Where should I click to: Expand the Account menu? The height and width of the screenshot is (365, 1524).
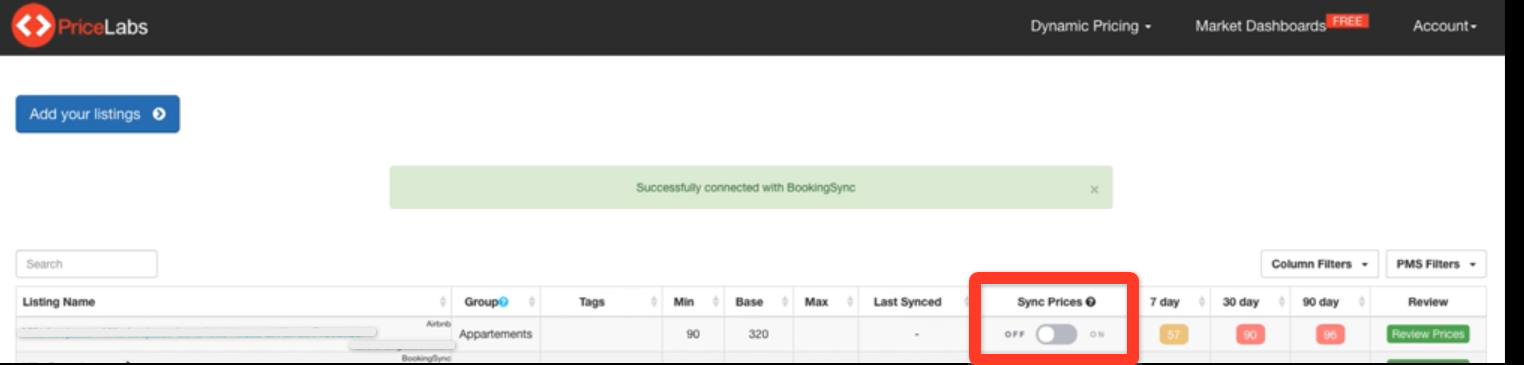coord(1444,27)
